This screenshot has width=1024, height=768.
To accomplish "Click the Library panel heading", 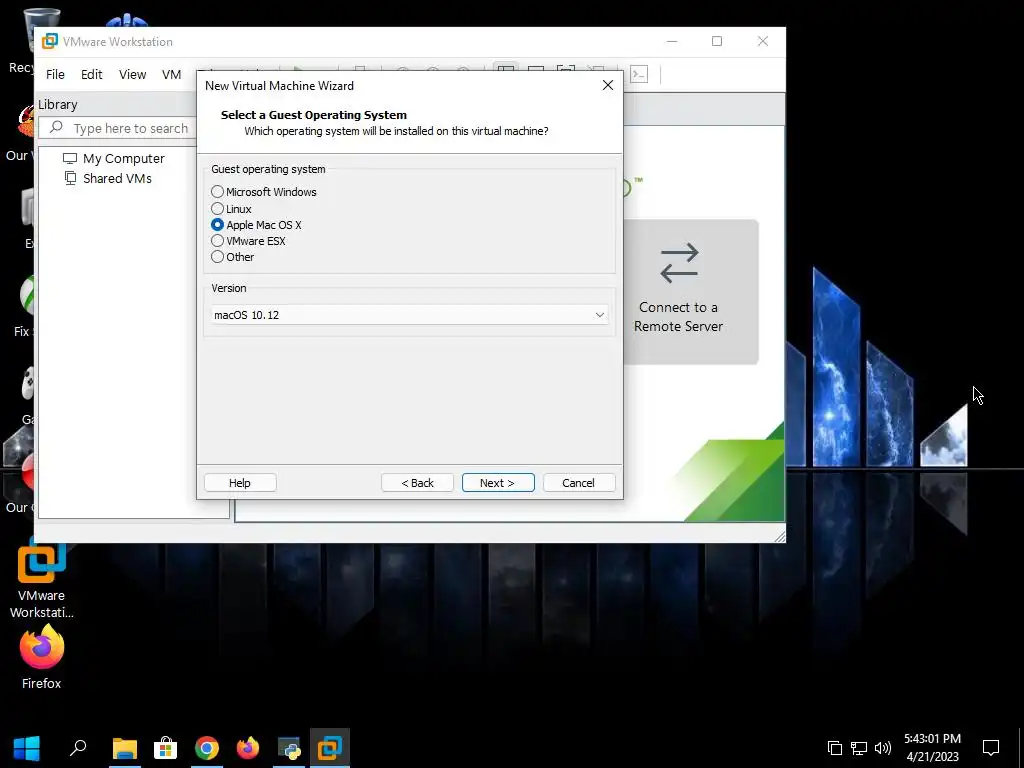I will point(57,104).
